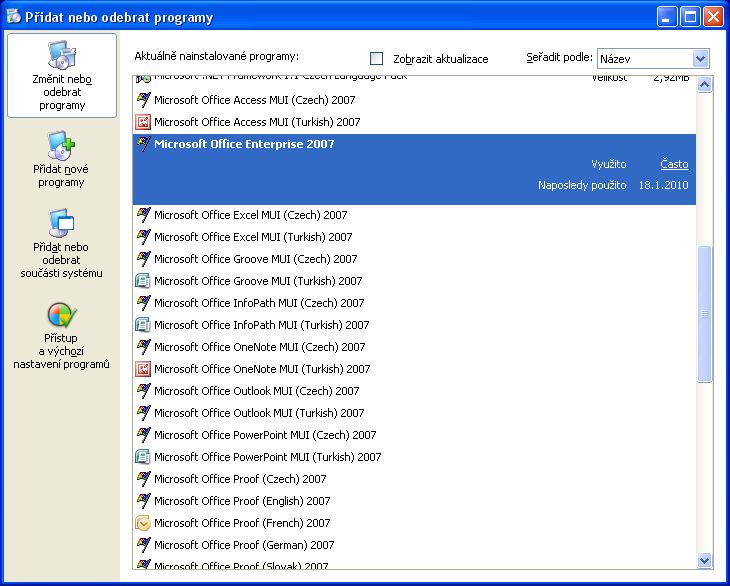Enable Zobrazit aktualizace checkbox

[376, 59]
